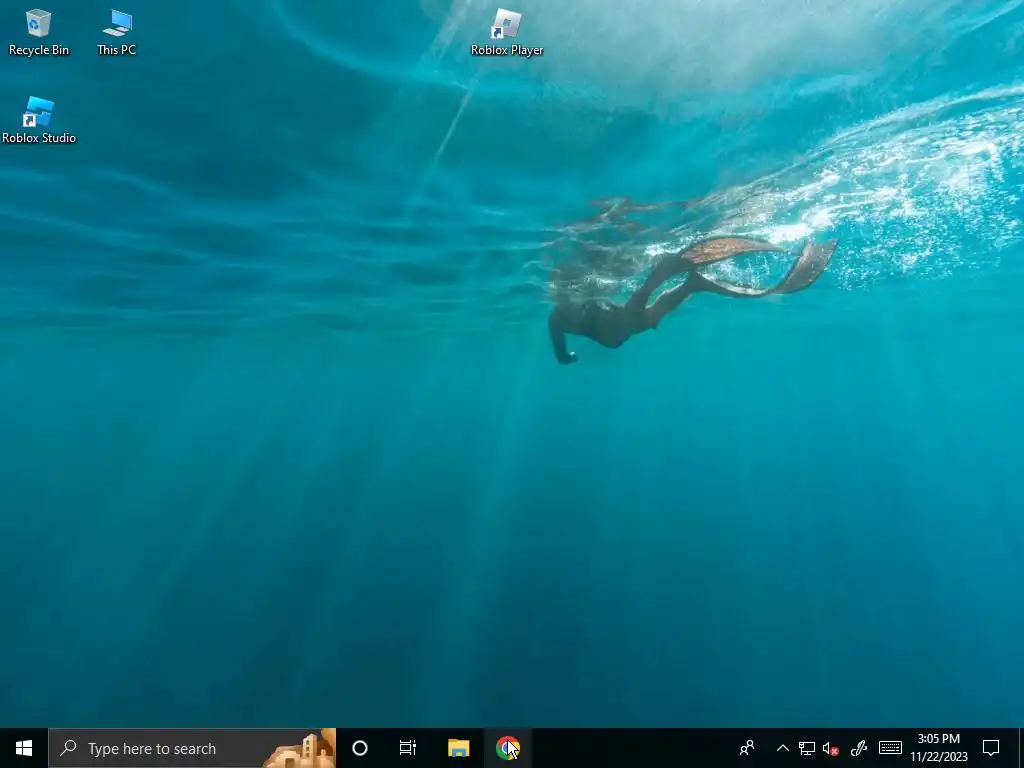Select the Roblox Studio desktop shortcut
Screen dimensions: 1024x768
coord(39,120)
